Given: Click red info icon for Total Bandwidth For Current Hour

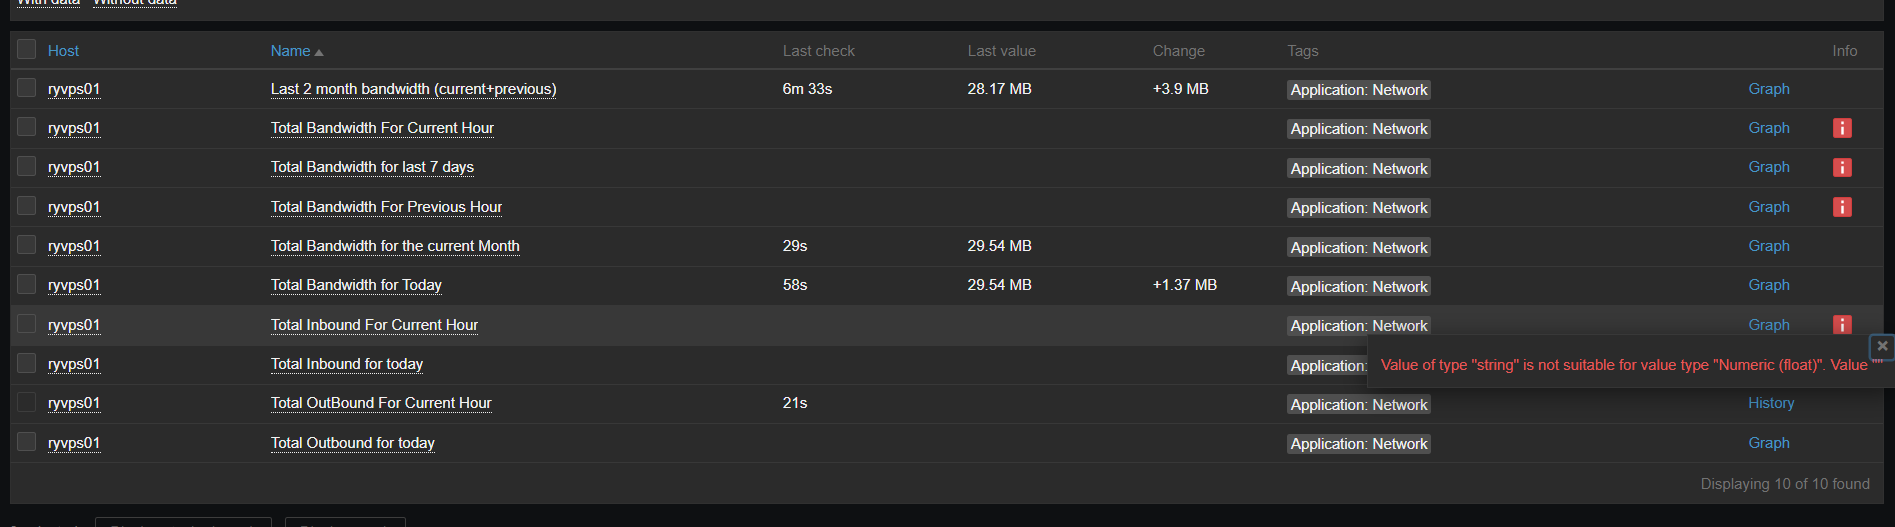Looking at the screenshot, I should 1842,128.
